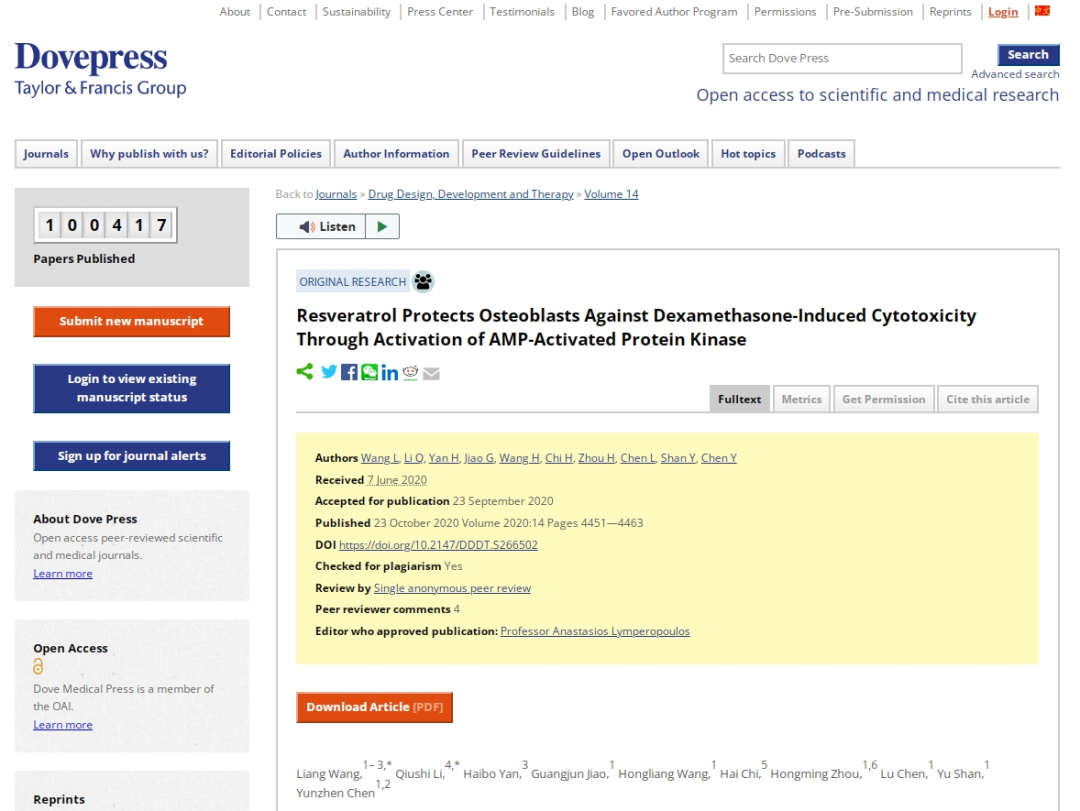Open the Pre-Submission link
The width and height of the screenshot is (1080, 811).
(873, 12)
